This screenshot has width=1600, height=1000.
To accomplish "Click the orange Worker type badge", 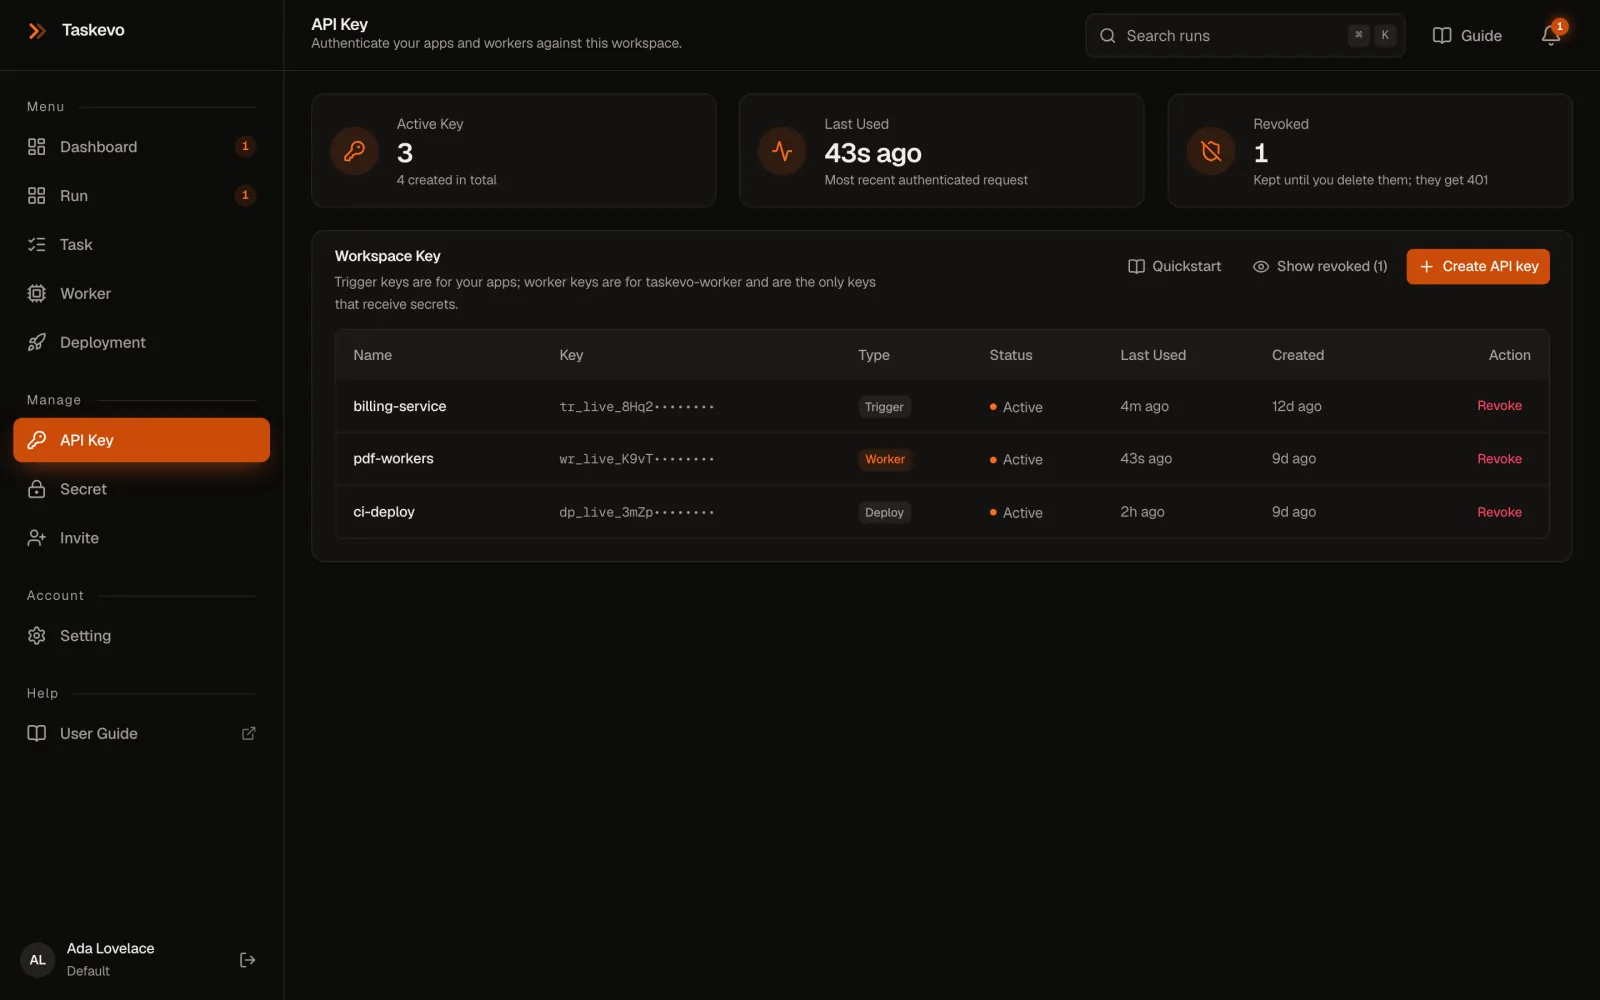I will coord(885,459).
